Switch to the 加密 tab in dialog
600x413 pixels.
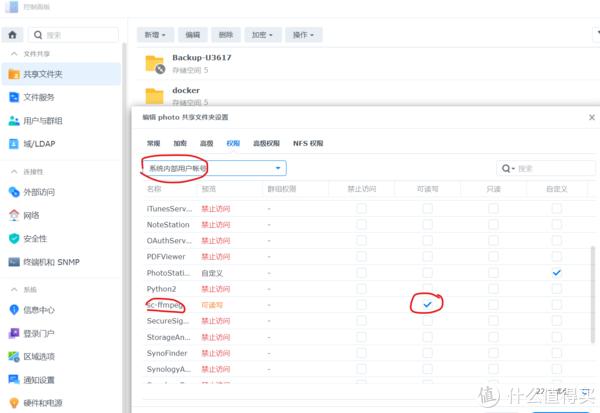180,143
